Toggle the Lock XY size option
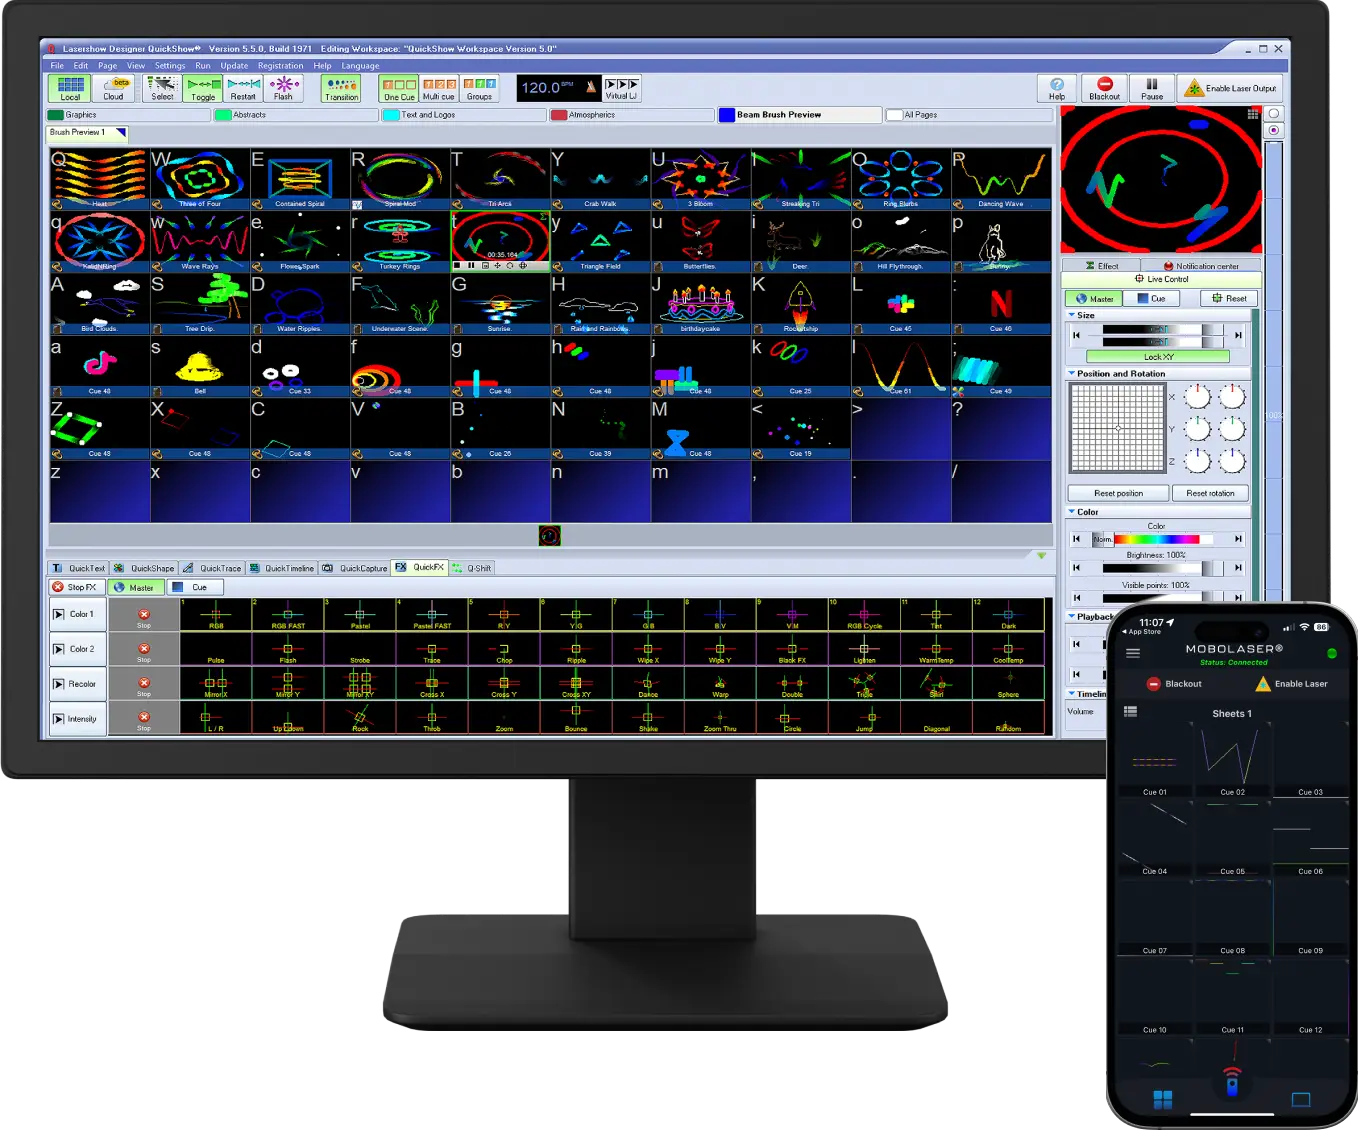 click(1157, 357)
